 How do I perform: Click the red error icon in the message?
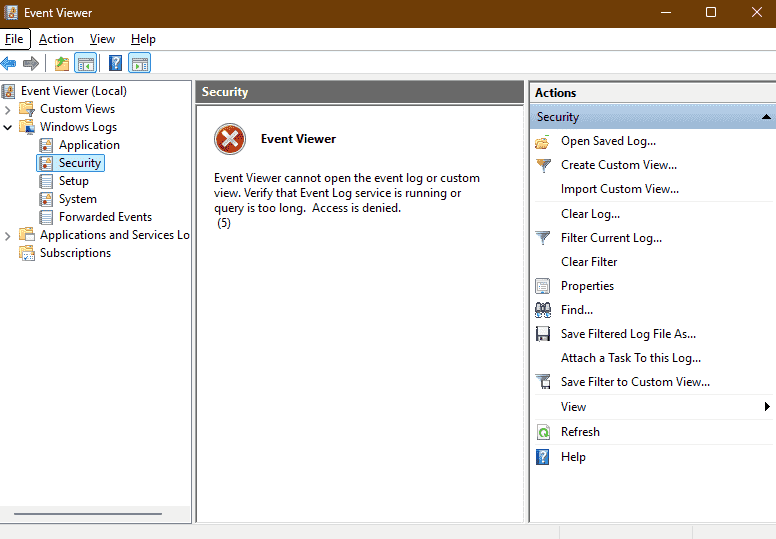click(230, 139)
